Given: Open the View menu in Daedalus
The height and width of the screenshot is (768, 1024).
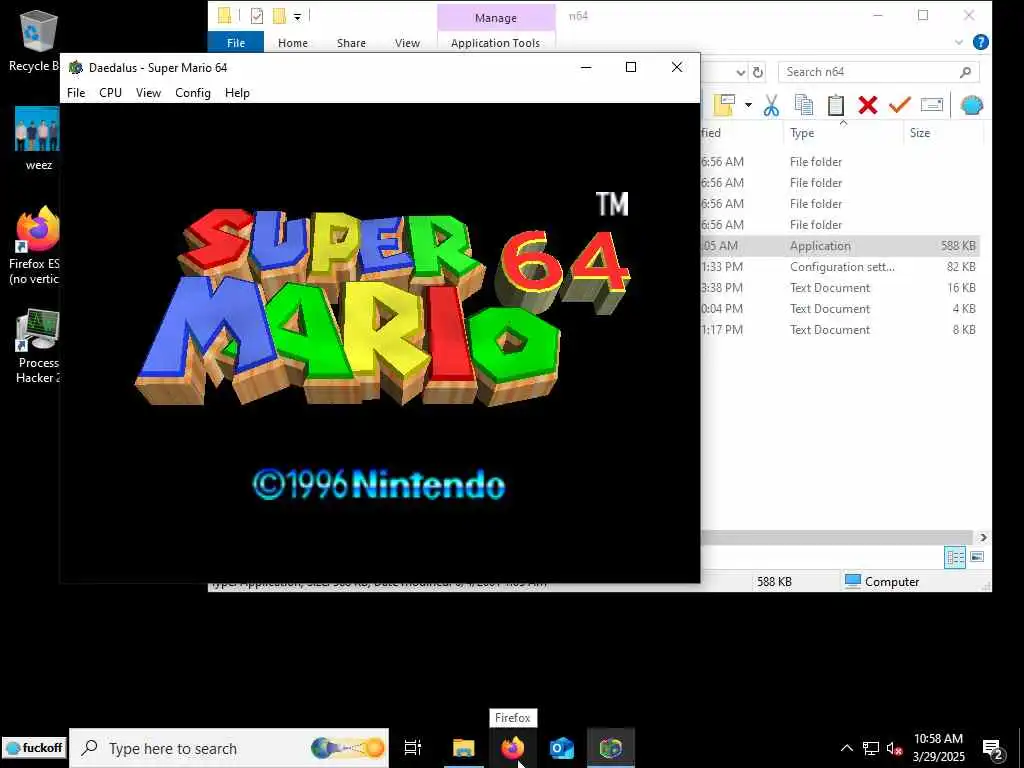Looking at the screenshot, I should coord(148,93).
